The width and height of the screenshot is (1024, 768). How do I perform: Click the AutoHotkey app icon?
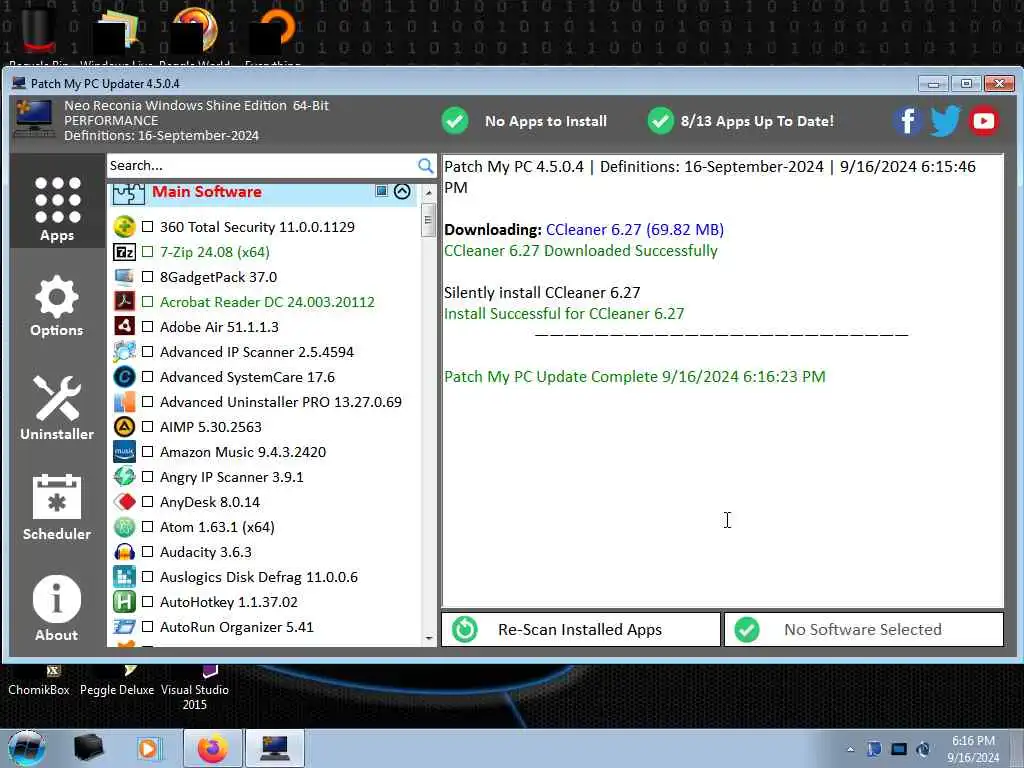coord(124,601)
